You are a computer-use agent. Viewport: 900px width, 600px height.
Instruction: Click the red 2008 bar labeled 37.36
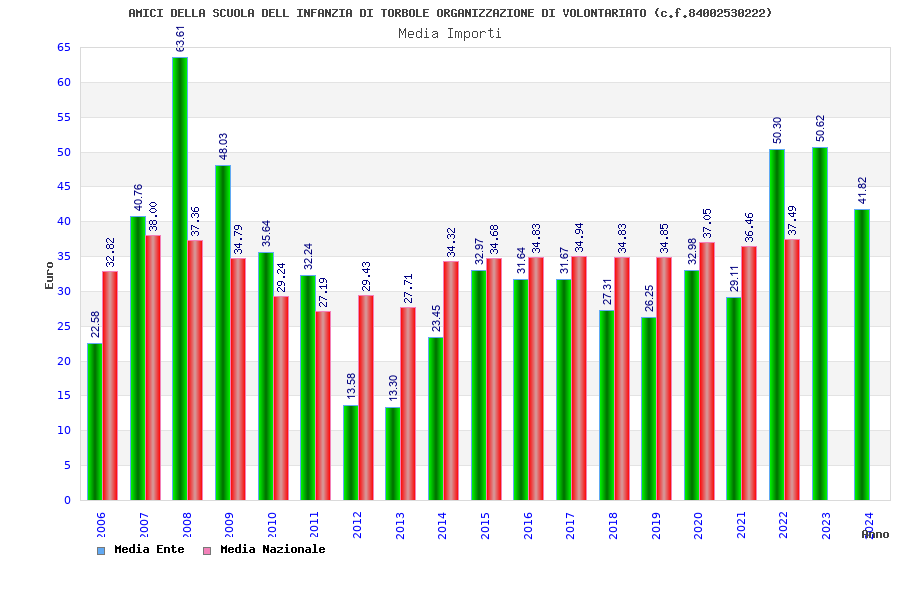[x=195, y=370]
